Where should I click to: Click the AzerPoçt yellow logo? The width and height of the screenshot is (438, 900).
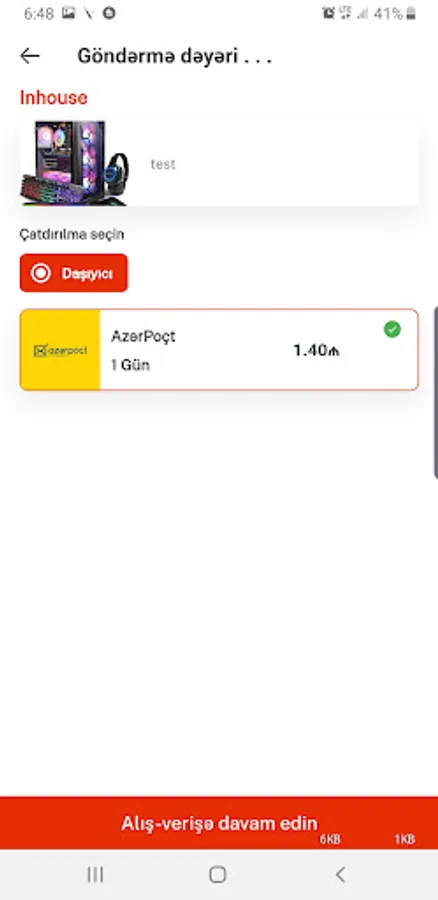pyautogui.click(x=60, y=350)
